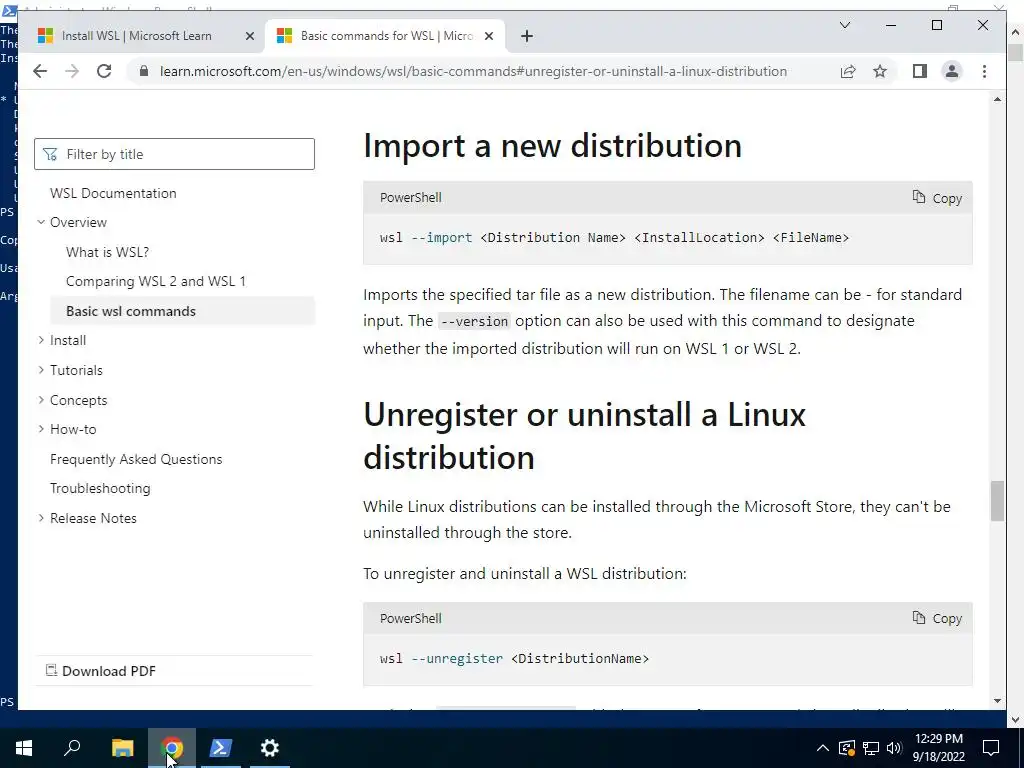Open Settings from the taskbar gear

point(270,748)
